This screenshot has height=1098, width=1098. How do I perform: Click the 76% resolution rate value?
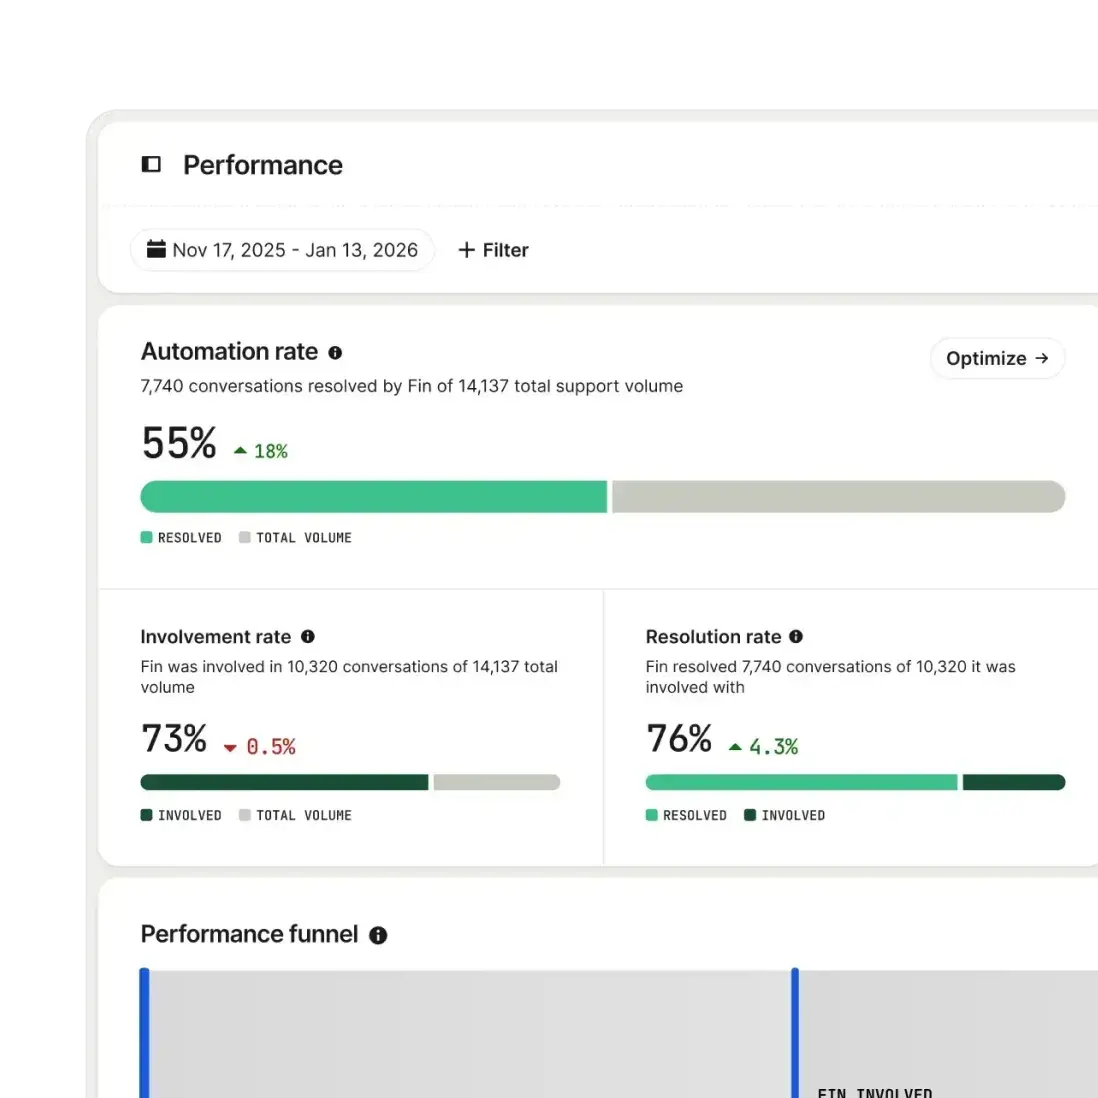(679, 739)
